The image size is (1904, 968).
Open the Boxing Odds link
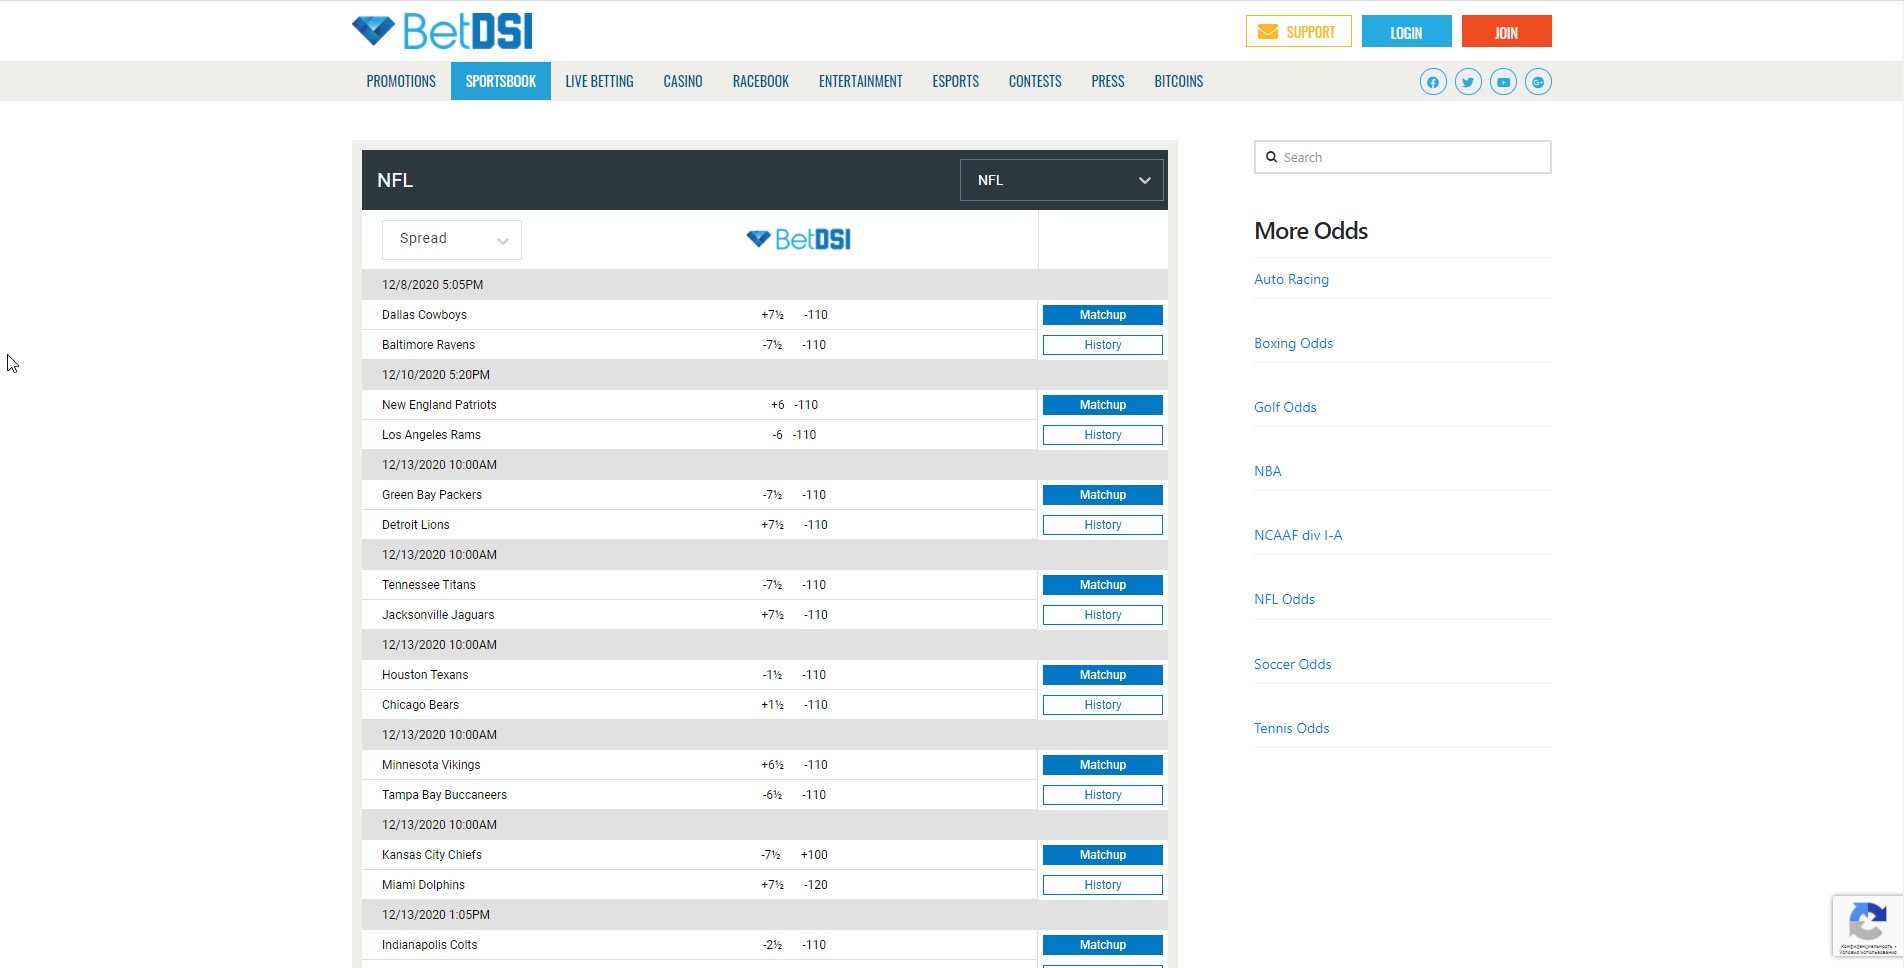pyautogui.click(x=1293, y=343)
